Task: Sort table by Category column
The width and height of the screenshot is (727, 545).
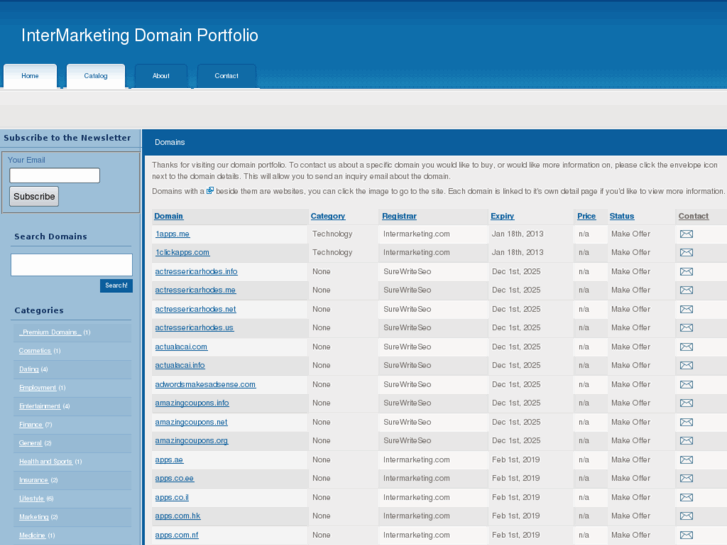Action: [x=328, y=216]
